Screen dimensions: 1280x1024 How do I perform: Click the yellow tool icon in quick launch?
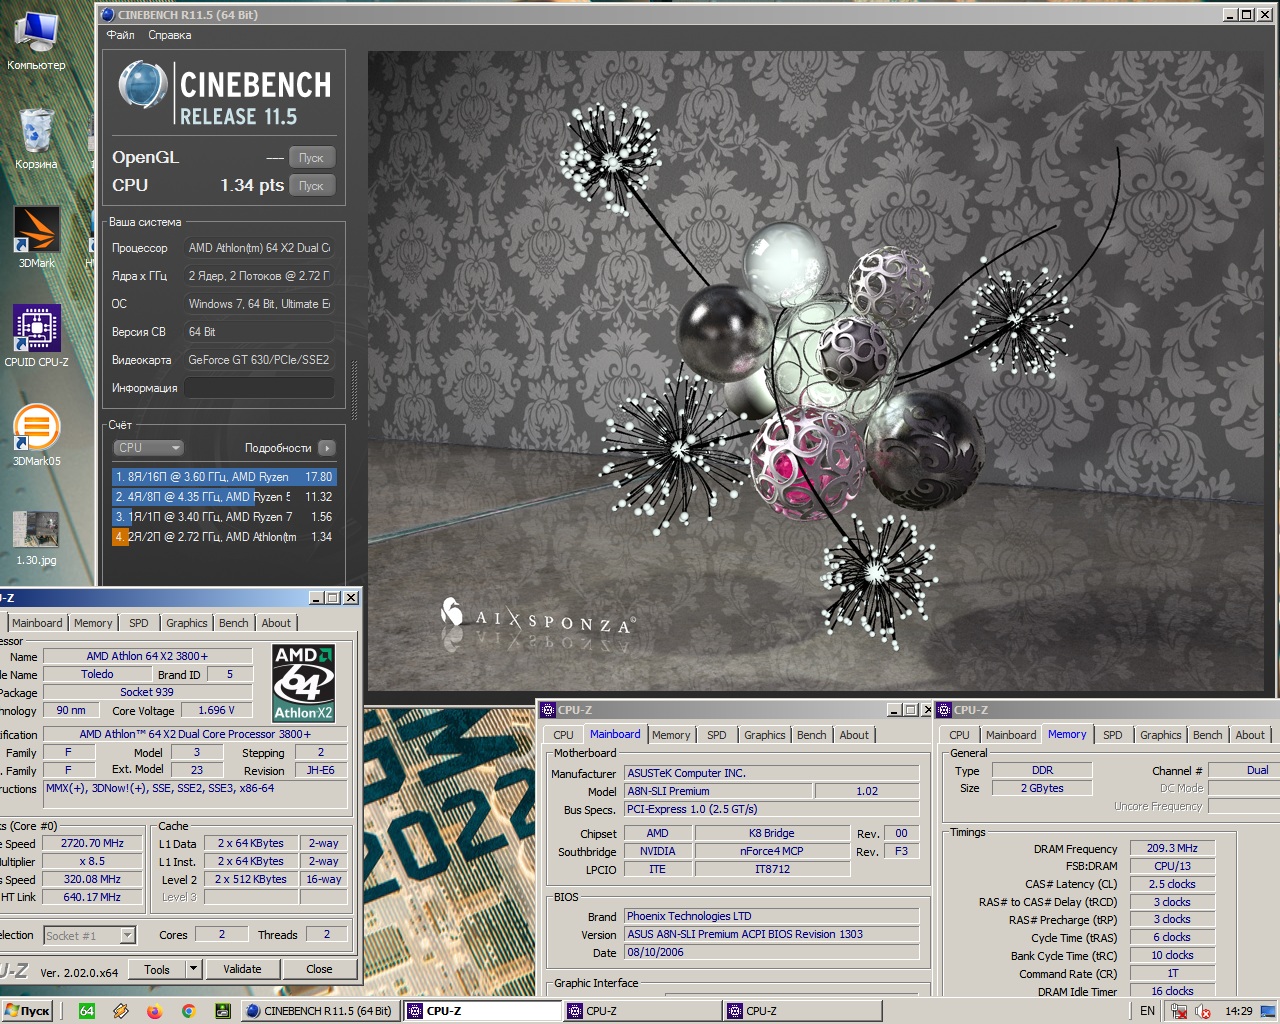[121, 1011]
